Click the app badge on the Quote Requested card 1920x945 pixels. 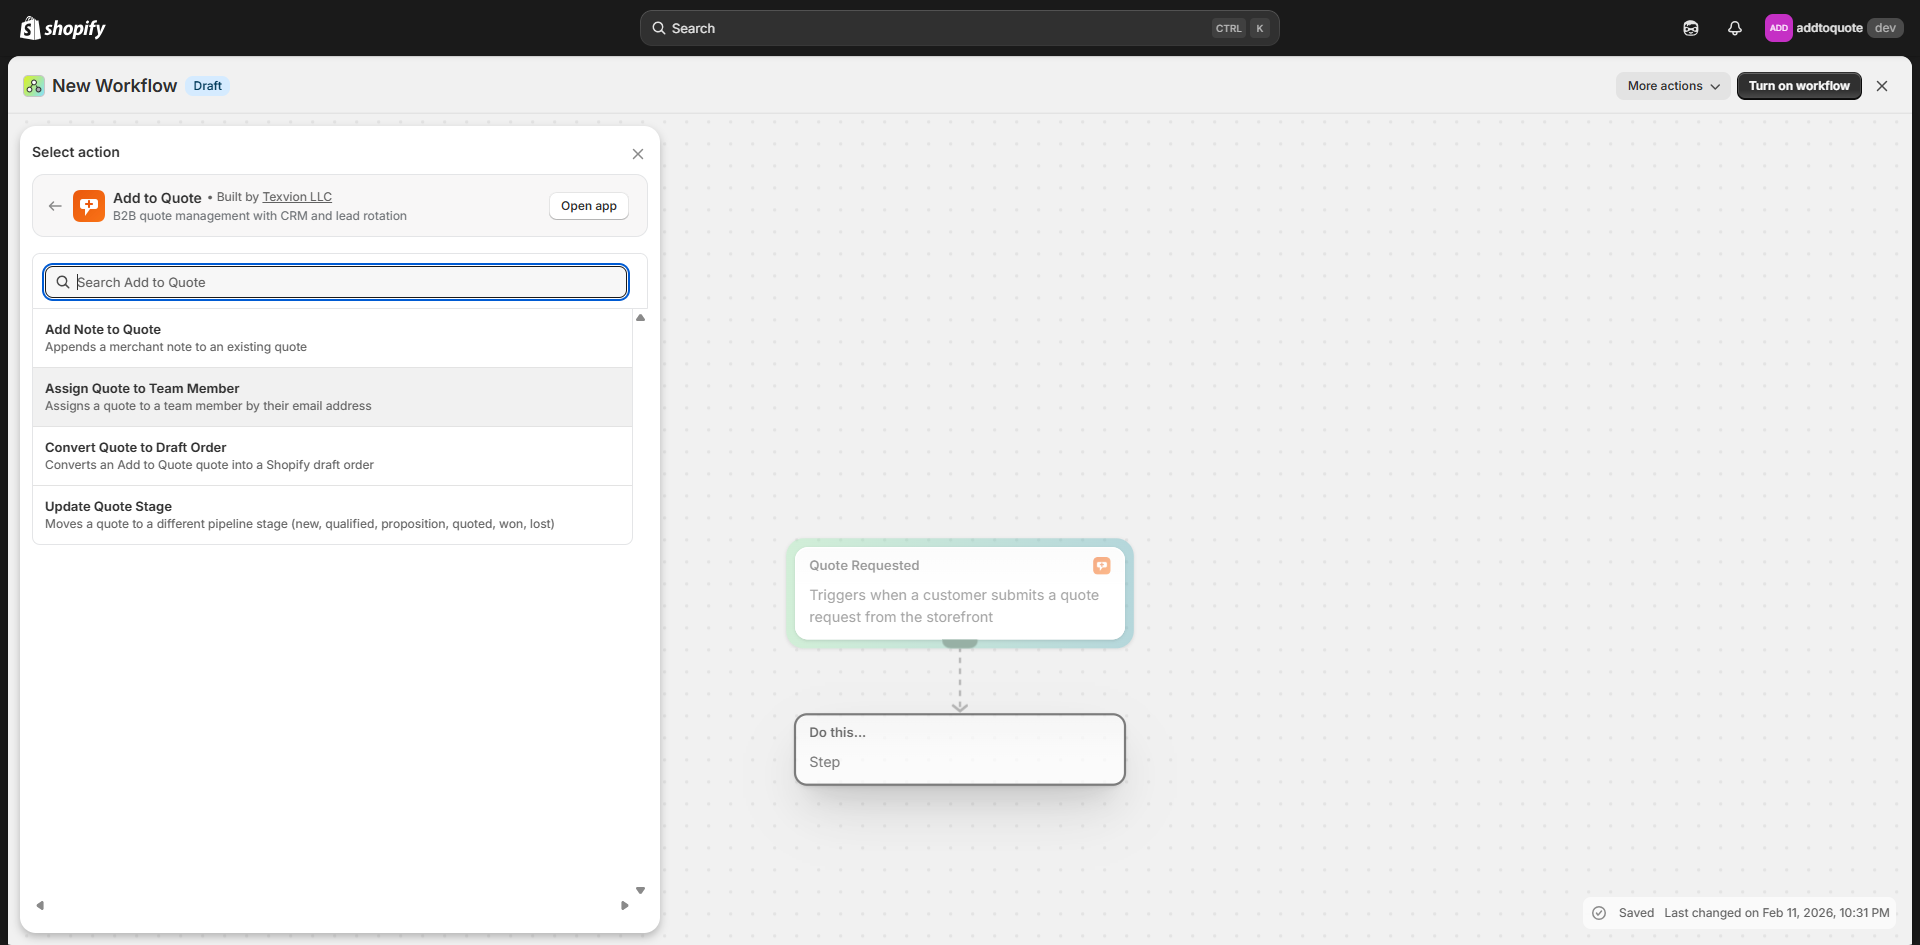(x=1101, y=565)
